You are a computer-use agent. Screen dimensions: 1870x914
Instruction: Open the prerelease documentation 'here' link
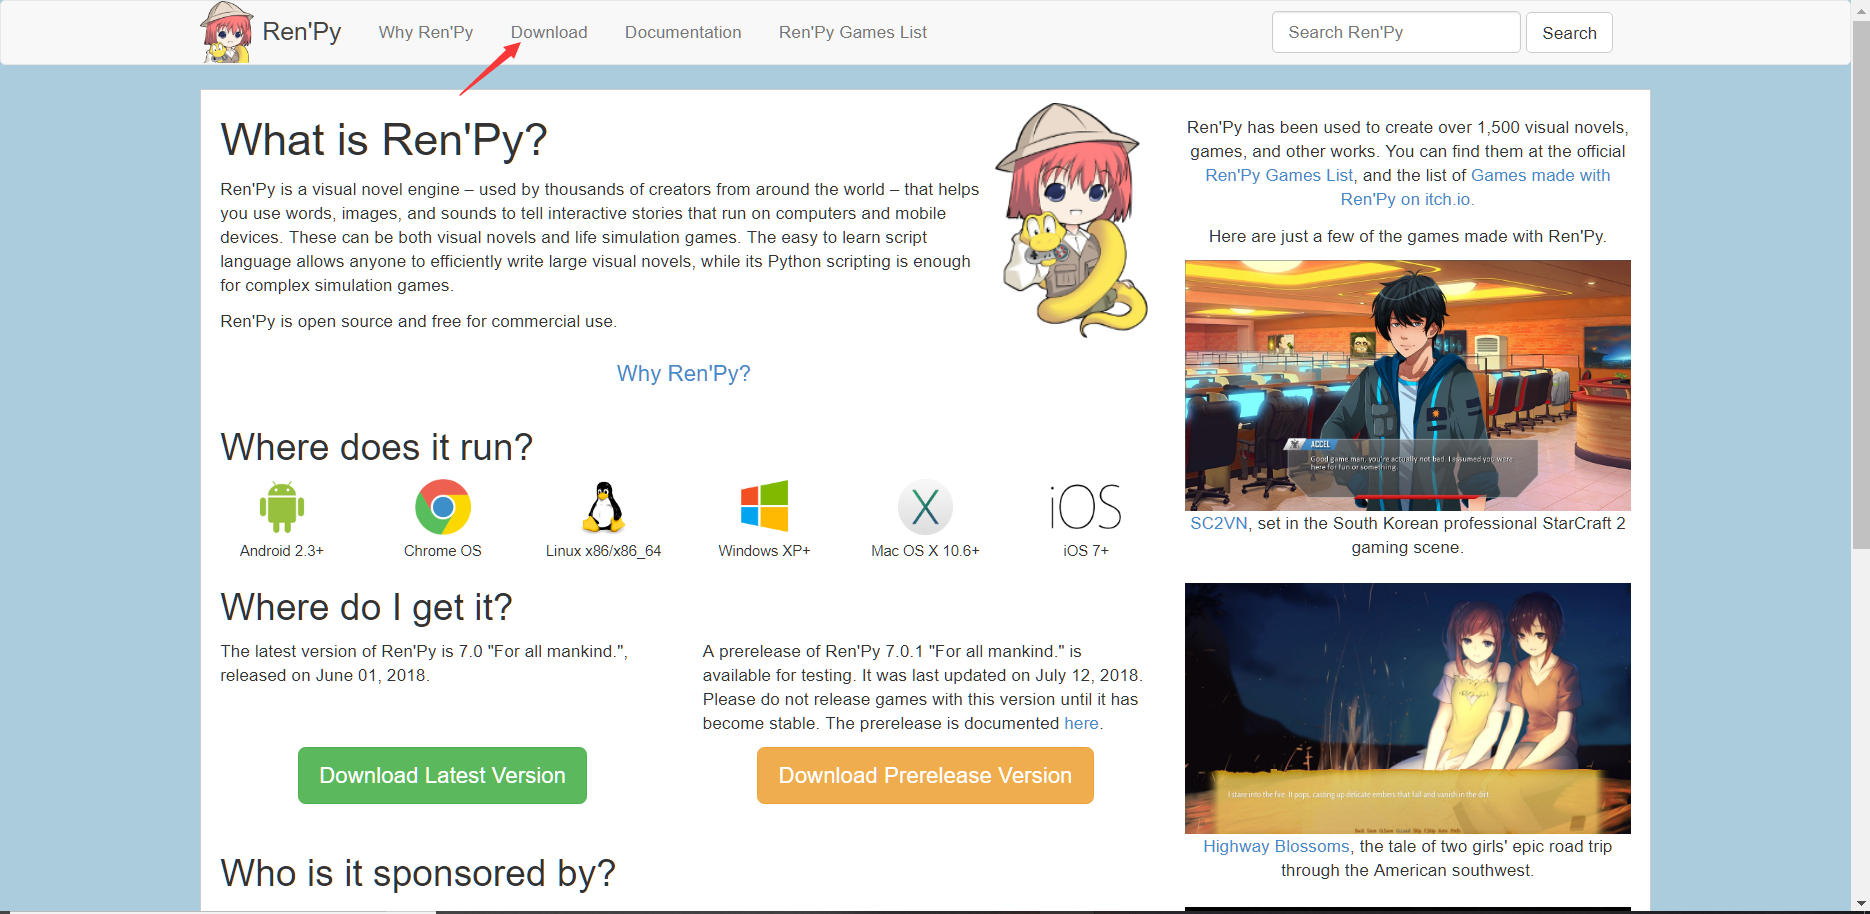[1081, 723]
